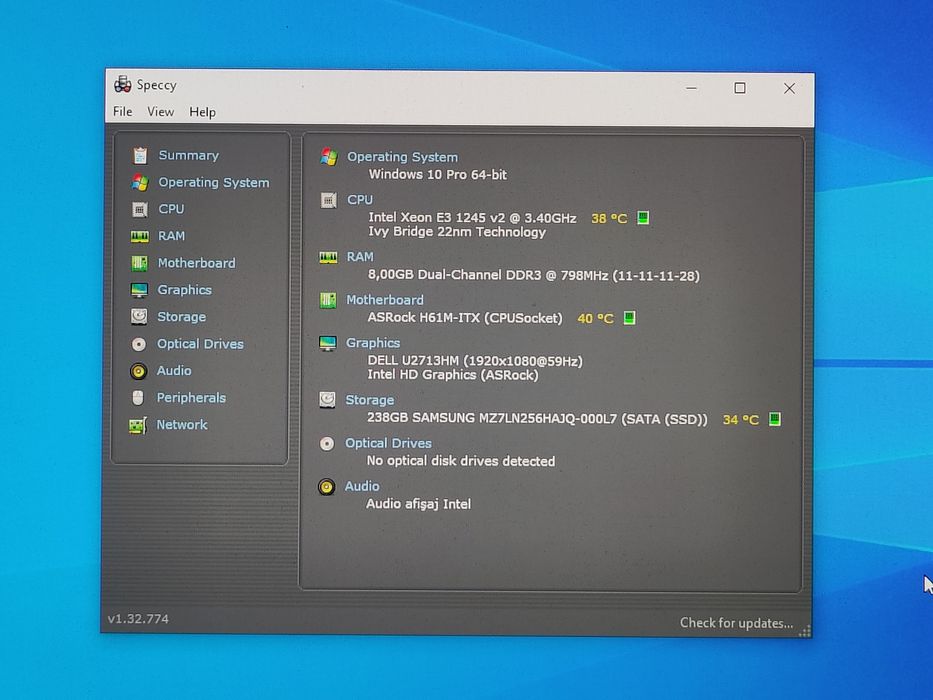Click the Network card icon in sidebar
933x700 pixels.
137,426
